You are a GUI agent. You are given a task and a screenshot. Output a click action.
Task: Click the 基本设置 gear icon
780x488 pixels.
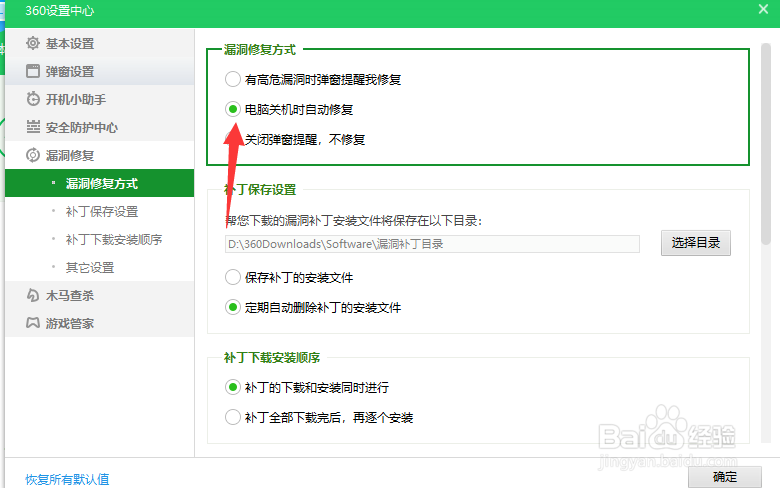(x=33, y=43)
